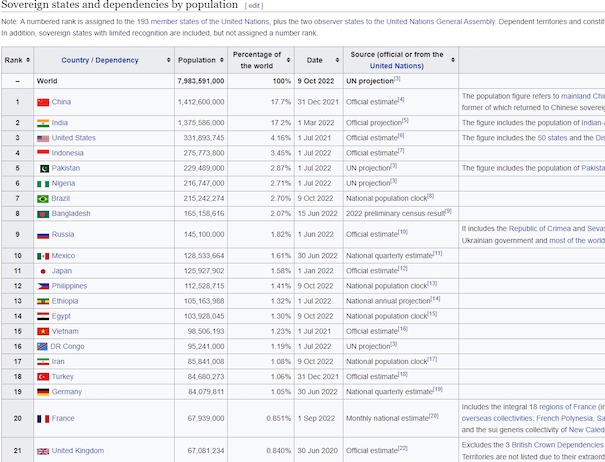Open observer states to the UN General Assembly link
Viewport: 605px width, 462px height.
tap(404, 22)
